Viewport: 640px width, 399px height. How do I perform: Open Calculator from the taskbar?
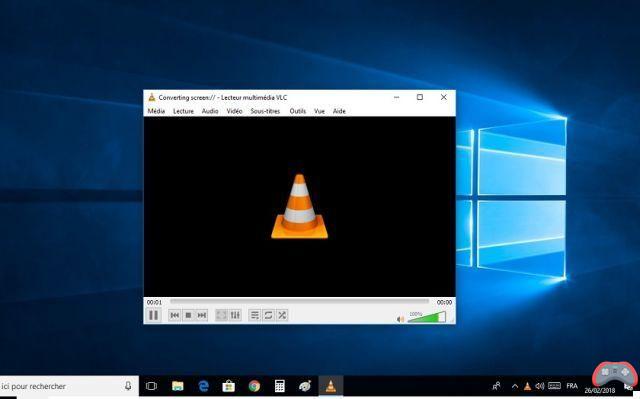coord(280,386)
